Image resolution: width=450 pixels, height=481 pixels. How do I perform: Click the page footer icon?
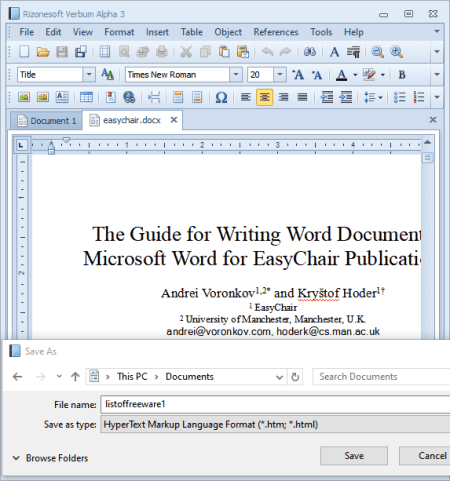tap(197, 97)
